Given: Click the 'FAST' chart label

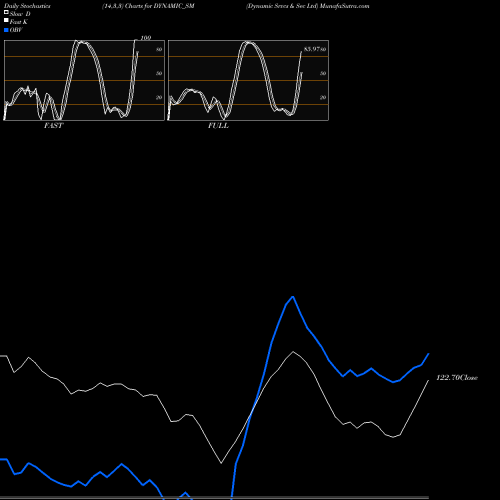Looking at the screenshot, I should 53,126.
